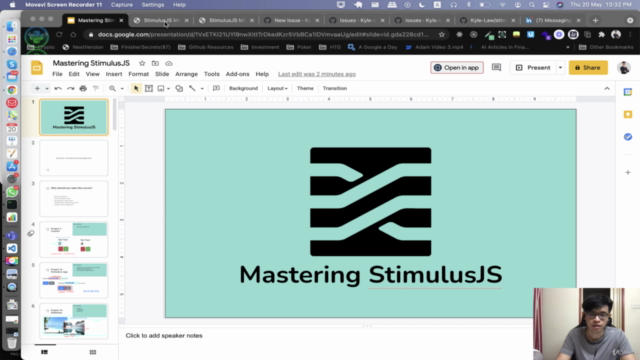Add a comment from toolbar
The image size is (640, 360).
tap(216, 88)
